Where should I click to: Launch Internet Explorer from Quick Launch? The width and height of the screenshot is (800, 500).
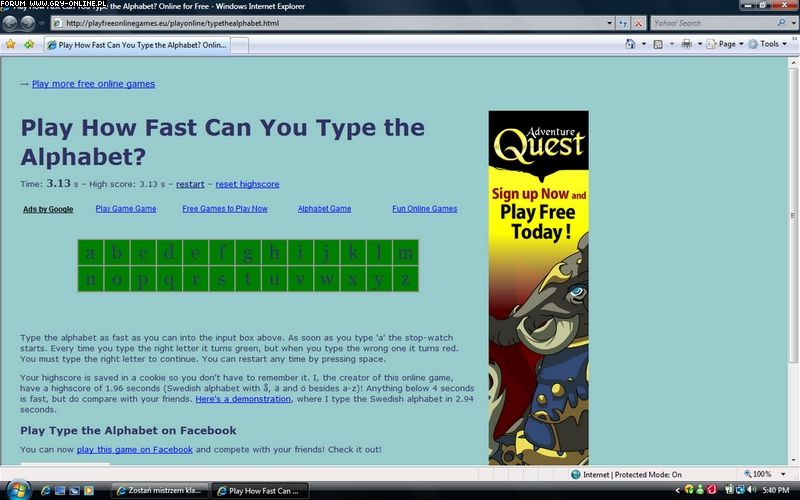point(46,491)
